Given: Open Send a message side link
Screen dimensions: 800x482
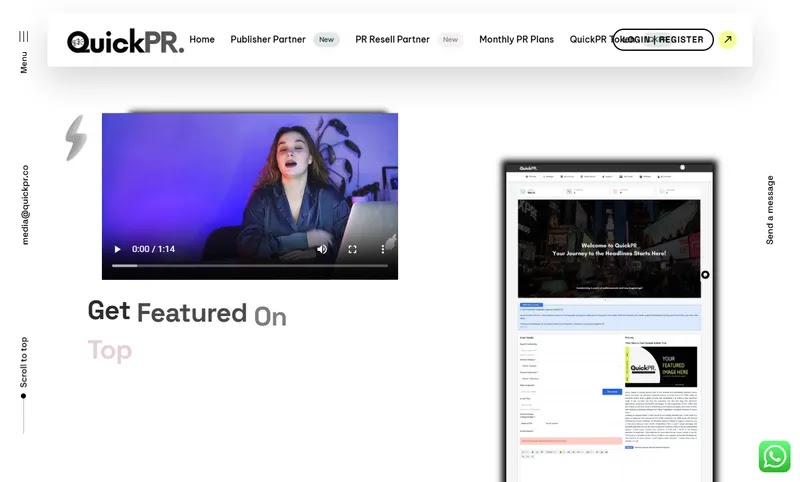Looking at the screenshot, I should pyautogui.click(x=770, y=210).
